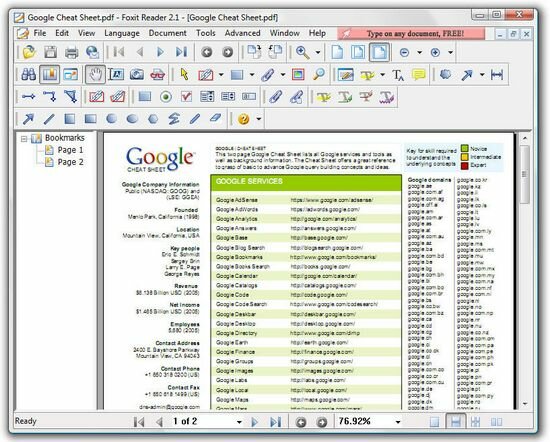The image size is (550, 442).
Task: Open the zoom percentage dropdown
Action: click(x=398, y=422)
